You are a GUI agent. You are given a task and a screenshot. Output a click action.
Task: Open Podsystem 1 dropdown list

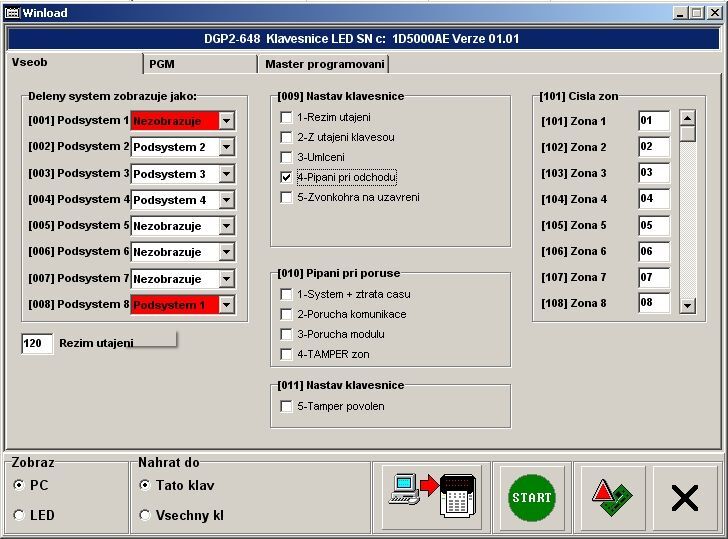(226, 121)
